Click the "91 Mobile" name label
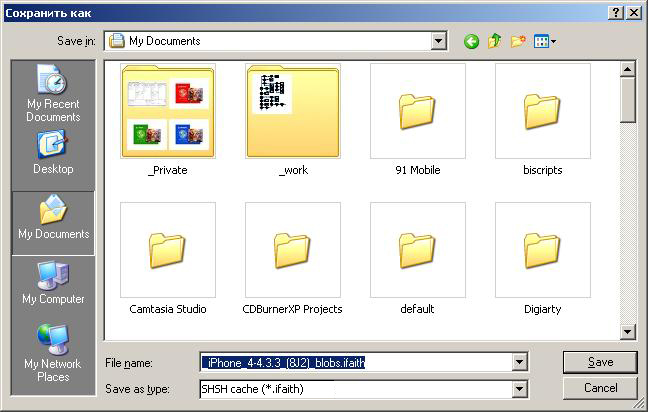 [418, 170]
